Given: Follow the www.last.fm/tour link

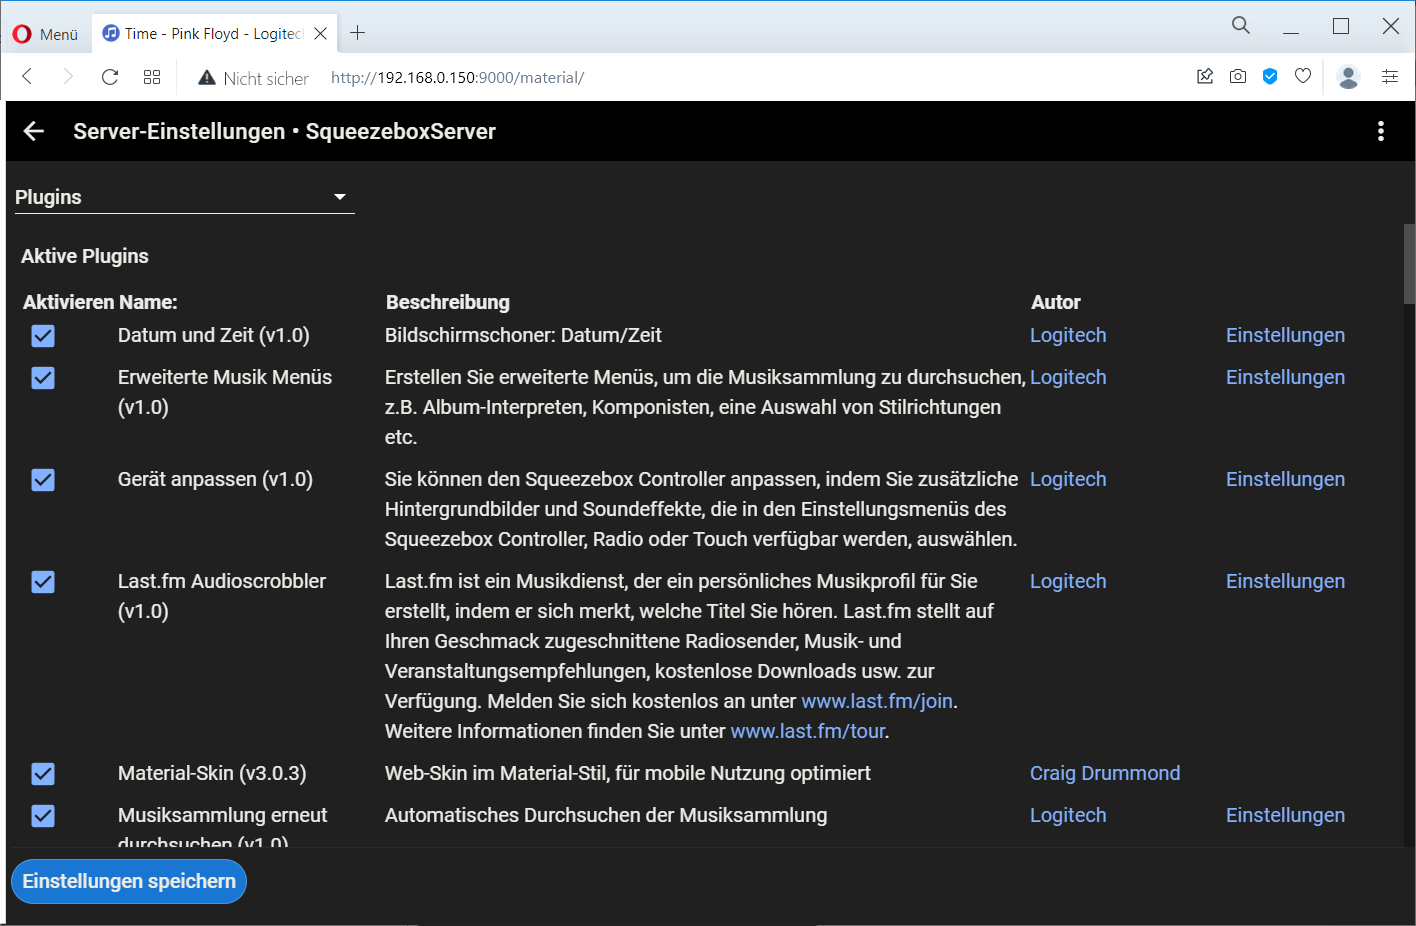Looking at the screenshot, I should coord(808,731).
